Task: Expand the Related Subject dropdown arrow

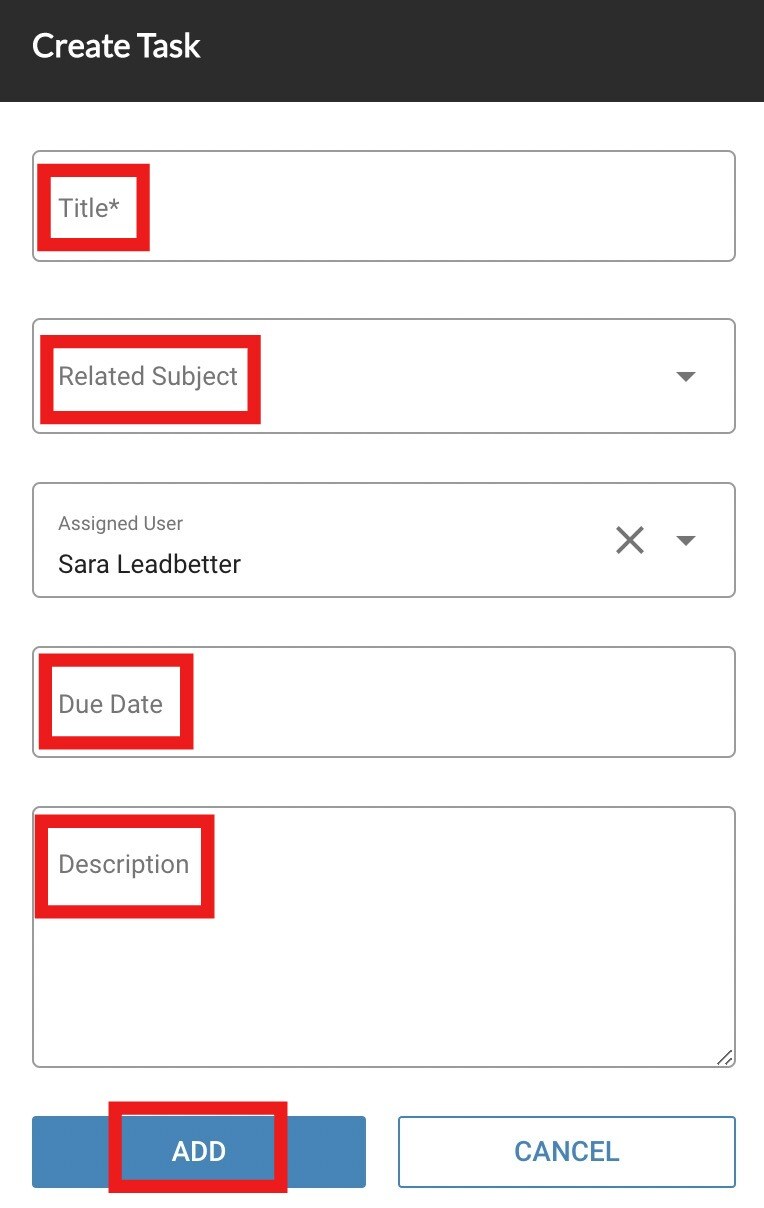Action: [686, 376]
